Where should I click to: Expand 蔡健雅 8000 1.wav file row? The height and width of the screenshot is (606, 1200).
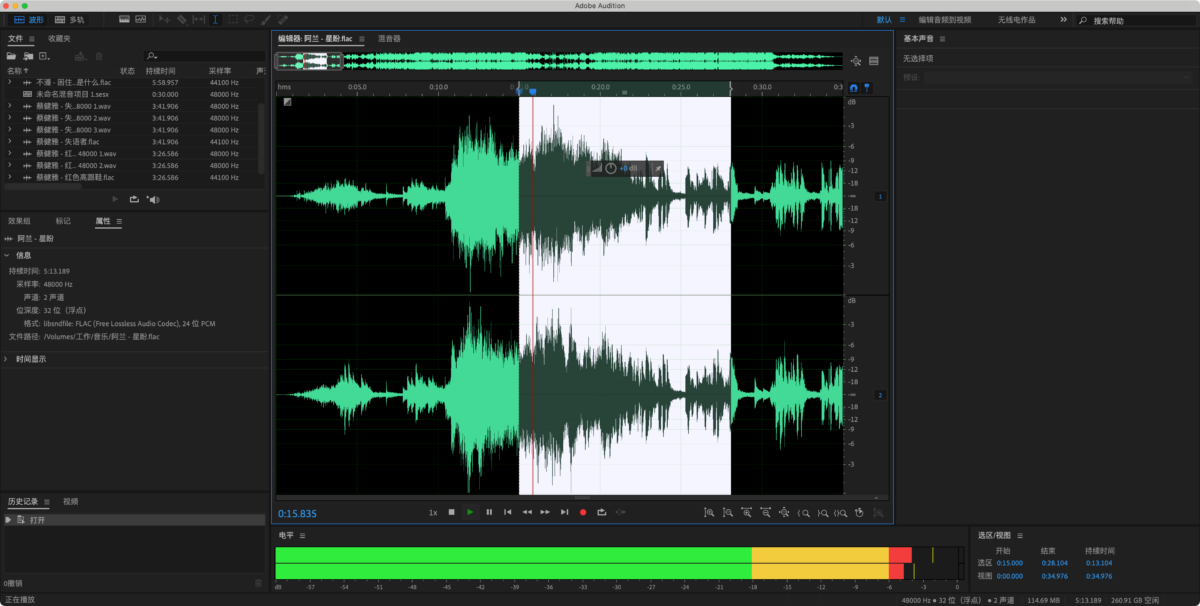(10, 106)
